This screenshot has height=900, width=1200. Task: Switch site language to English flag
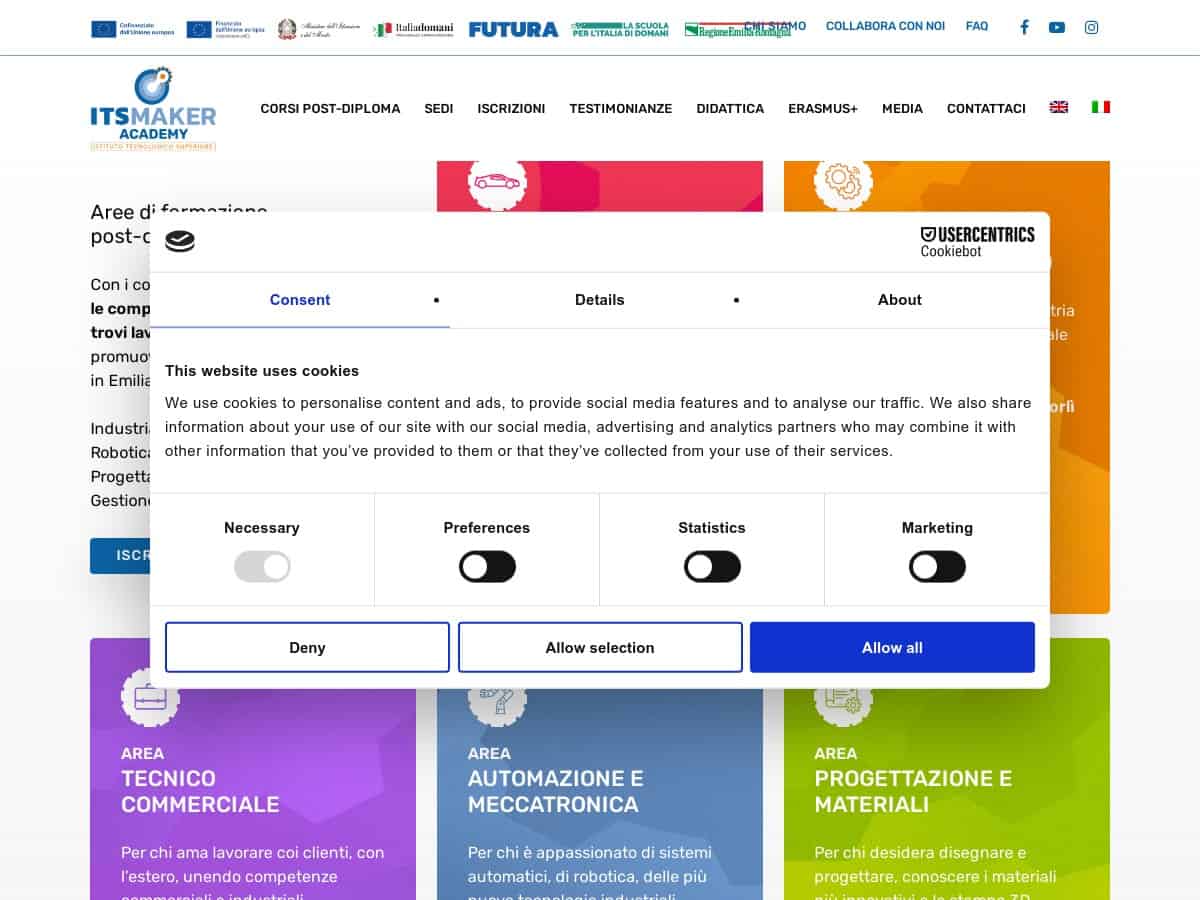point(1059,107)
